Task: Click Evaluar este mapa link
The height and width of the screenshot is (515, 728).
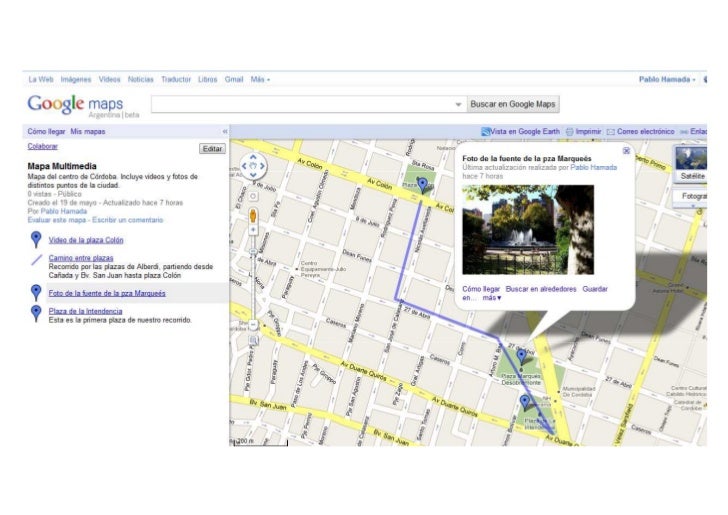Action: pyautogui.click(x=58, y=220)
